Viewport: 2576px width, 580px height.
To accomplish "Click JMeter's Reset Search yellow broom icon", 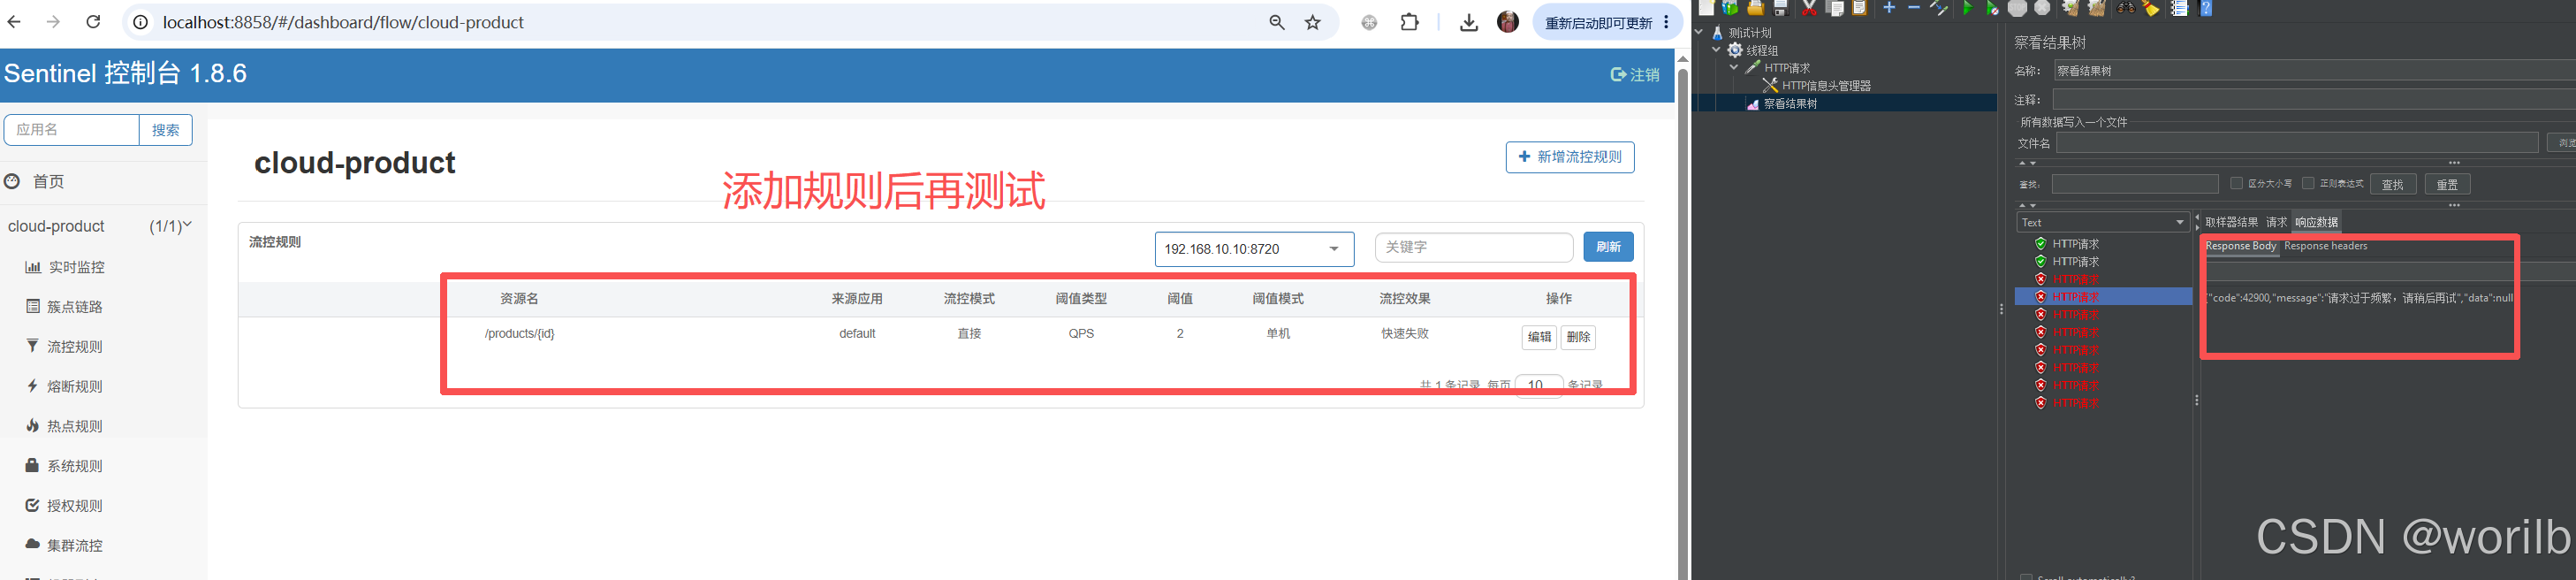I will tap(2151, 8).
